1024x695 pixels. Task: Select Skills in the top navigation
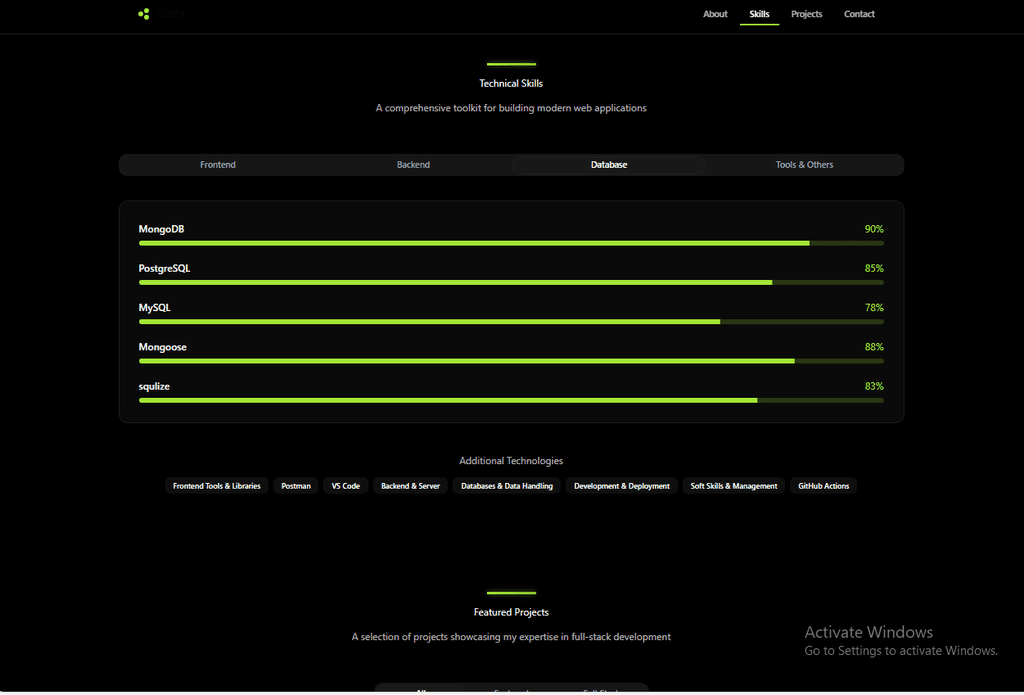point(759,14)
